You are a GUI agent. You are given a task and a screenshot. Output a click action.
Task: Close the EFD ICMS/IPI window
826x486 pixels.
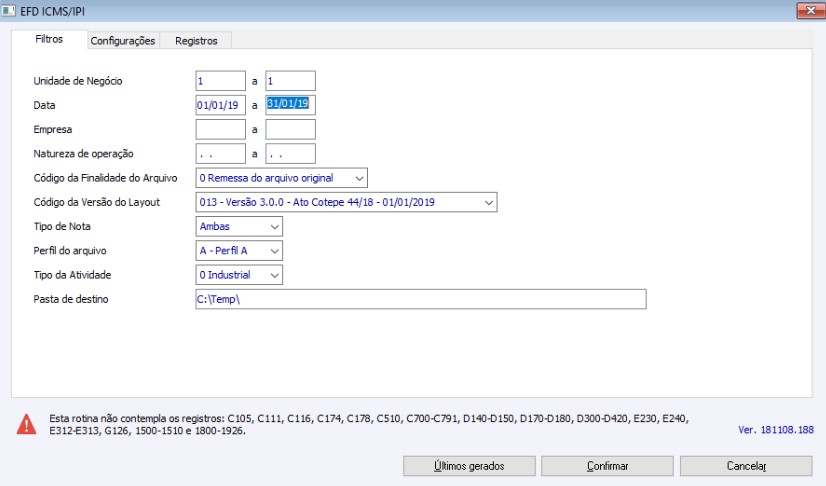pos(810,11)
